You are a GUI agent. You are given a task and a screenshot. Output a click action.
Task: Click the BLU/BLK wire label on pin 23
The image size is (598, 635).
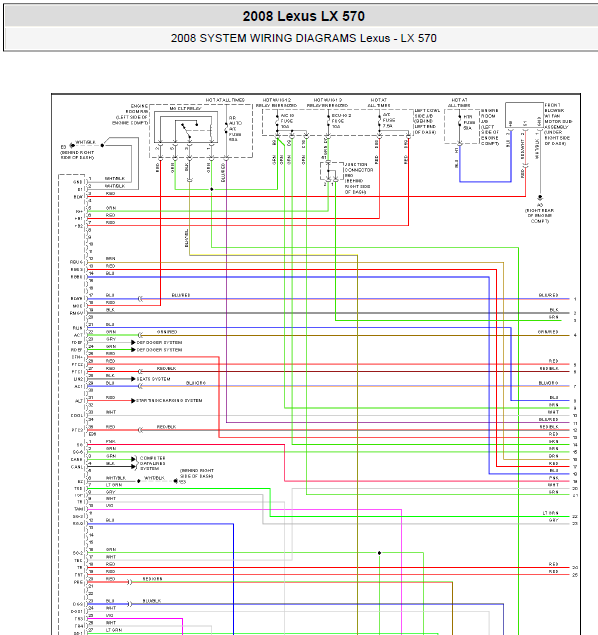point(151,601)
